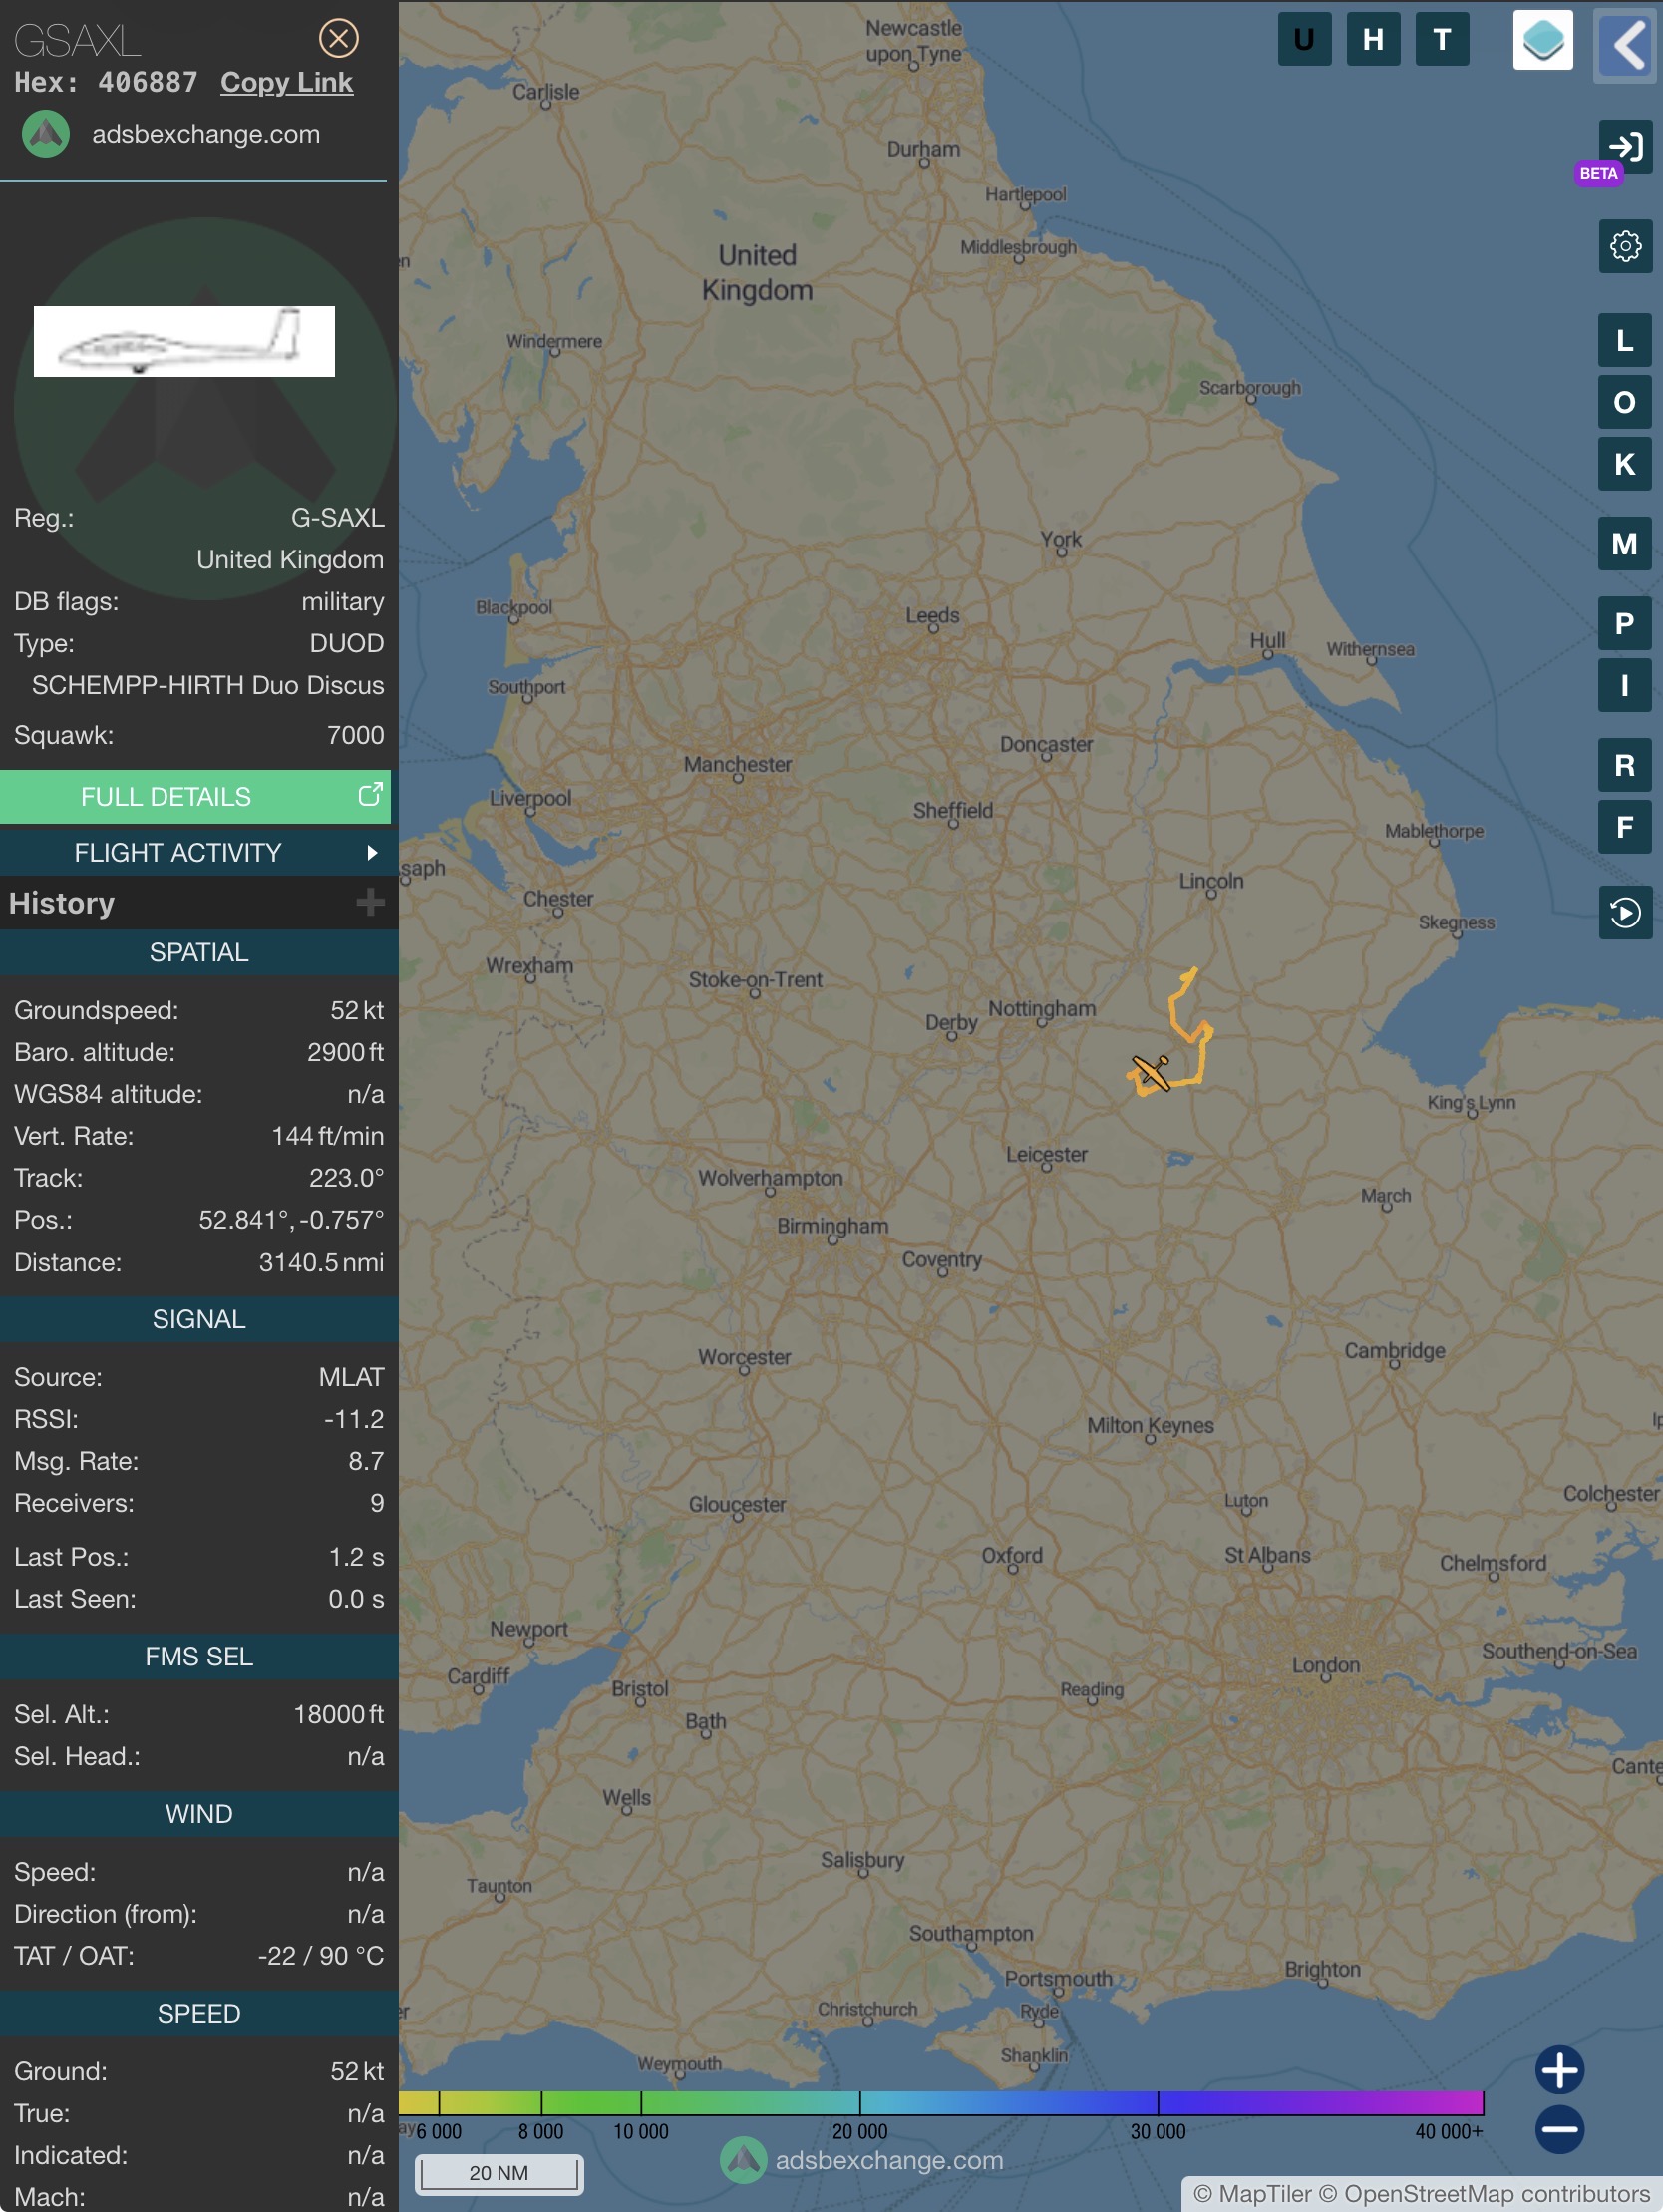Toggle the I map option button
The height and width of the screenshot is (2212, 1663).
pyautogui.click(x=1624, y=685)
